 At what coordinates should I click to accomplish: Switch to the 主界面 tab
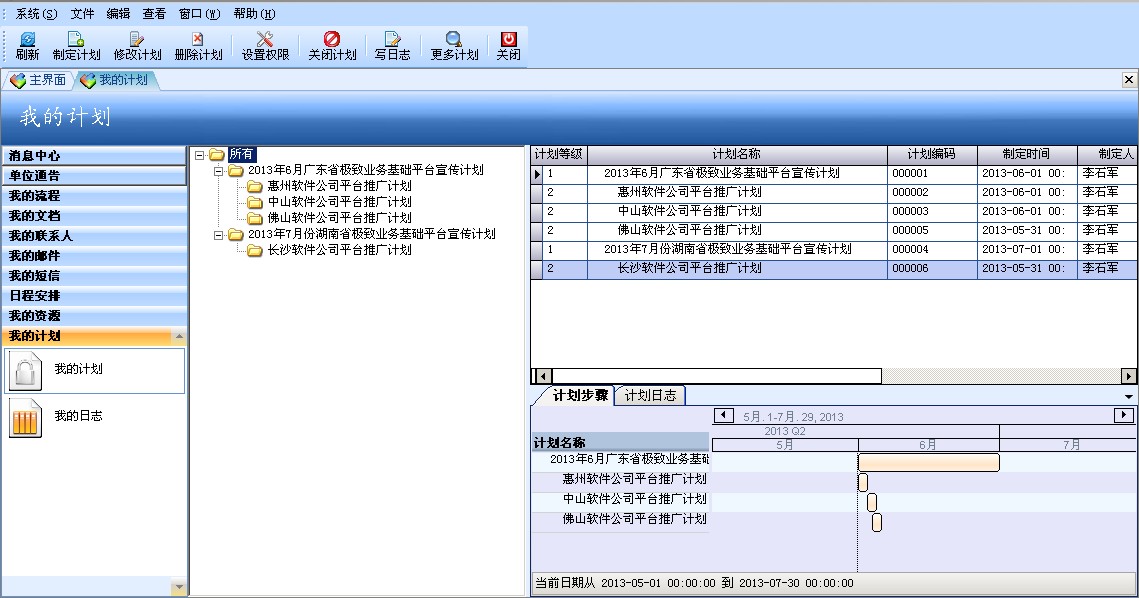[x=38, y=80]
